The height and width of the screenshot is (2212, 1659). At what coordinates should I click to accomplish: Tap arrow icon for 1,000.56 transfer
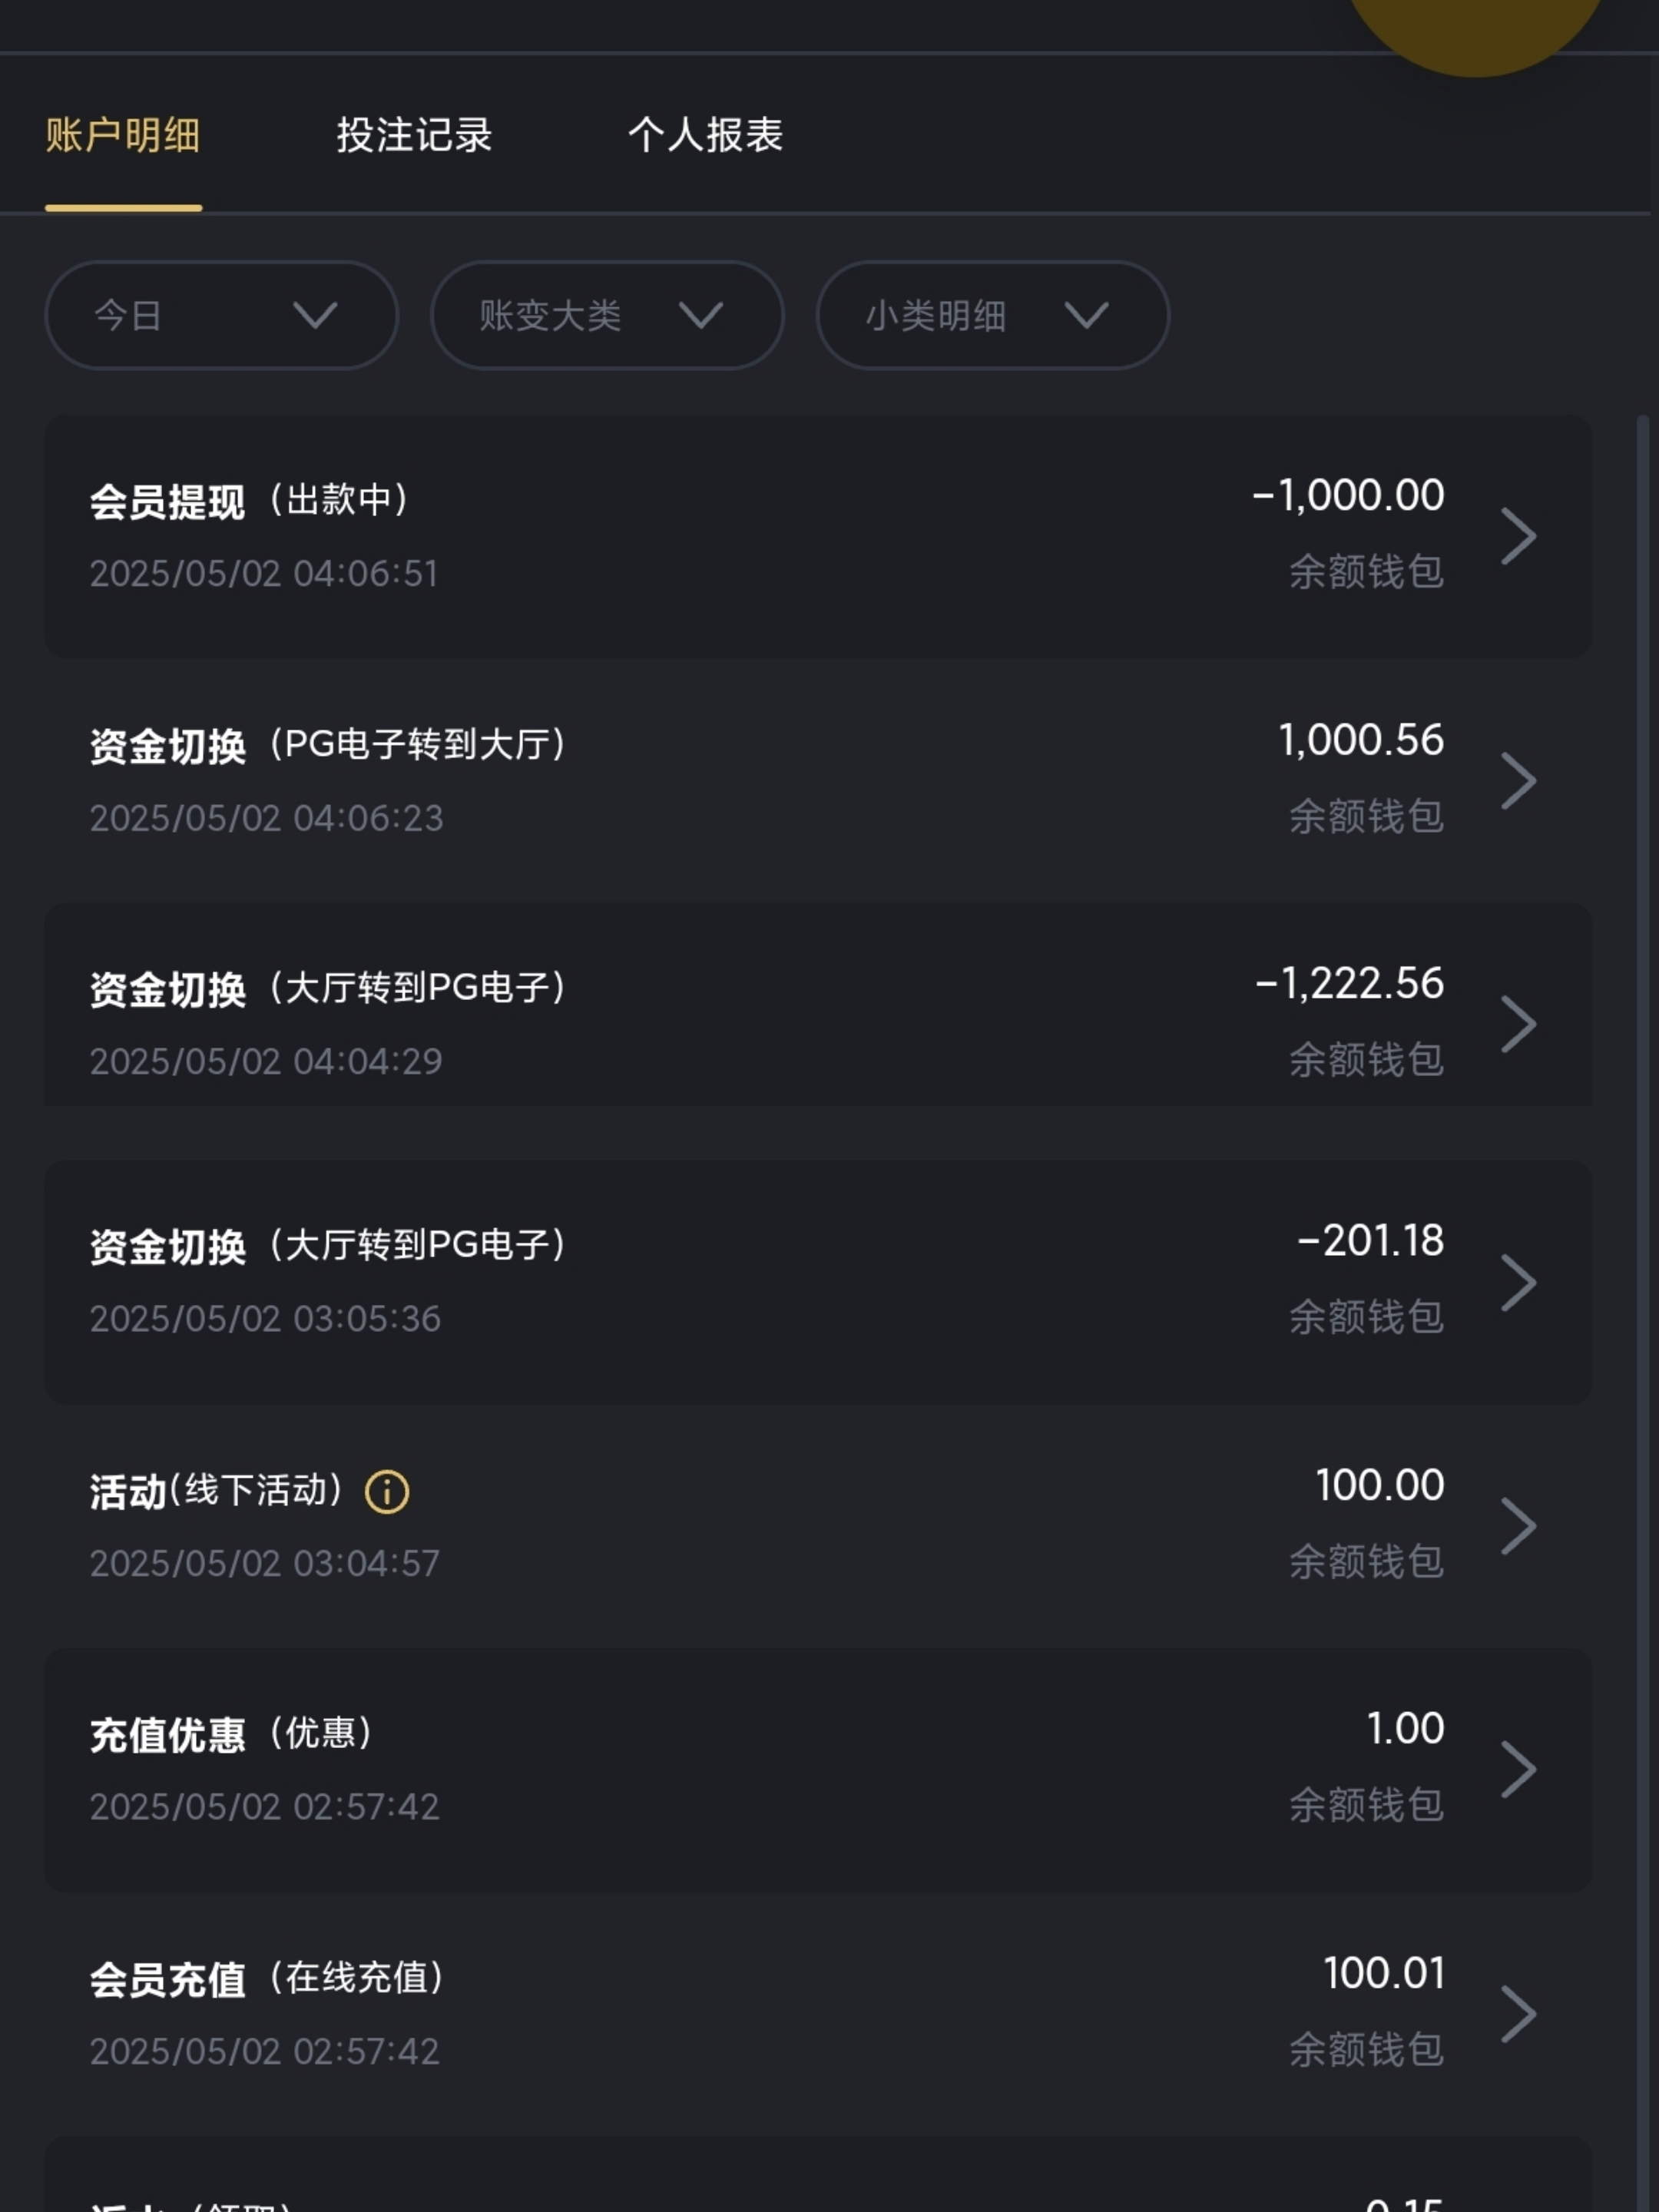pos(1518,781)
